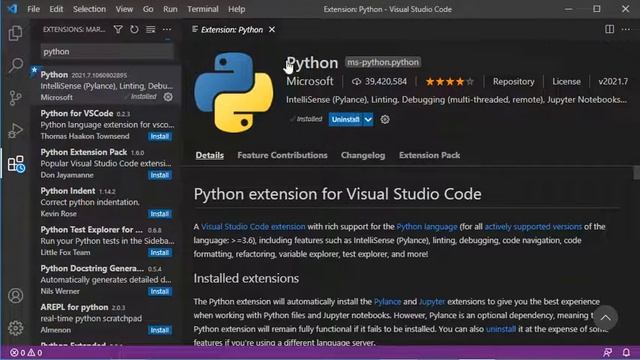Switch to Feature Contributions tab
This screenshot has height=360, width=640.
click(x=282, y=155)
